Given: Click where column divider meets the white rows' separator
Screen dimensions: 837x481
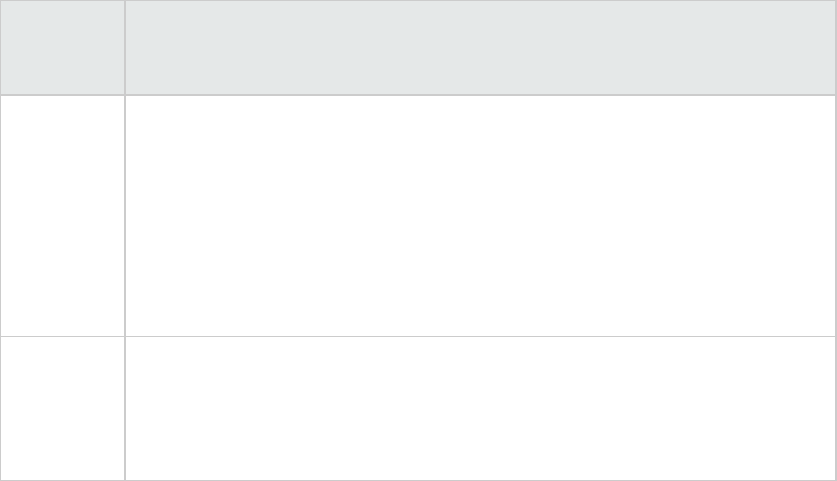Looking at the screenshot, I should 125,336.
